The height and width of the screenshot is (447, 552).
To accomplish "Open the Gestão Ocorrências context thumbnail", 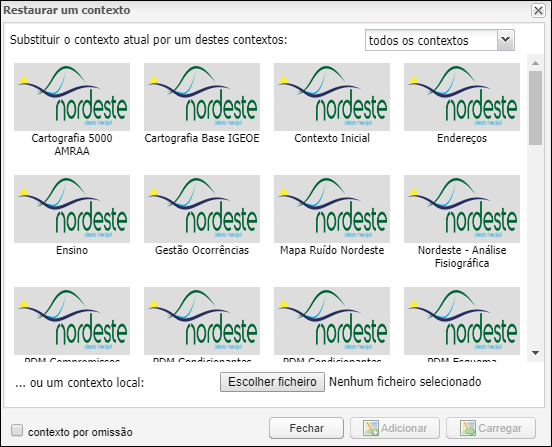I will point(202,209).
